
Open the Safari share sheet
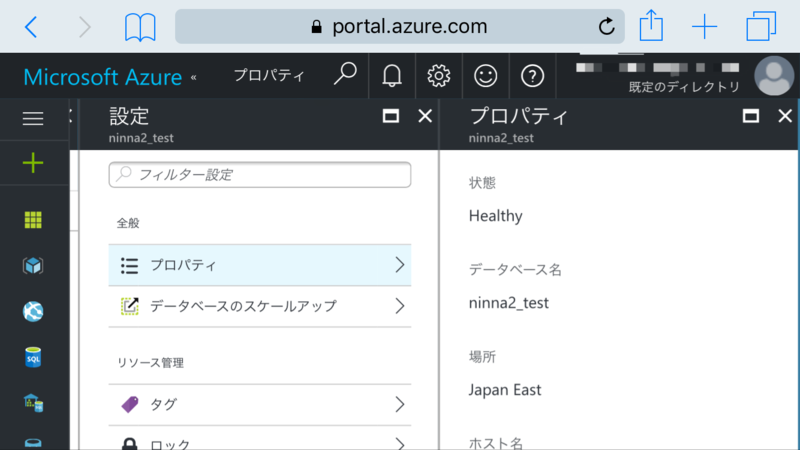(652, 26)
